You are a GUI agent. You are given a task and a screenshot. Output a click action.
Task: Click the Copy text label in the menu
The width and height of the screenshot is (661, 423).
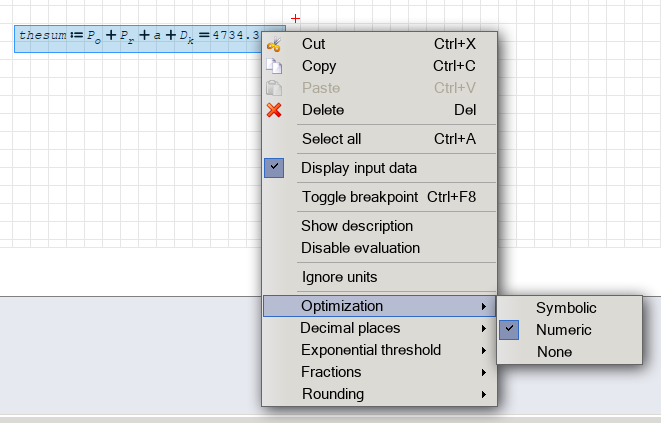point(319,66)
